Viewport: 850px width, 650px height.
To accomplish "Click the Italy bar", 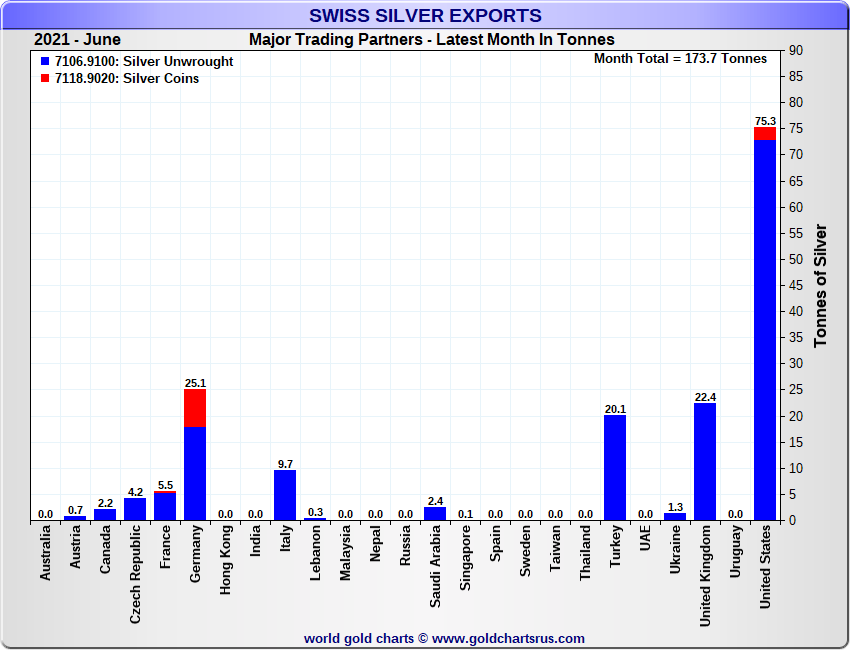I will coord(285,495).
